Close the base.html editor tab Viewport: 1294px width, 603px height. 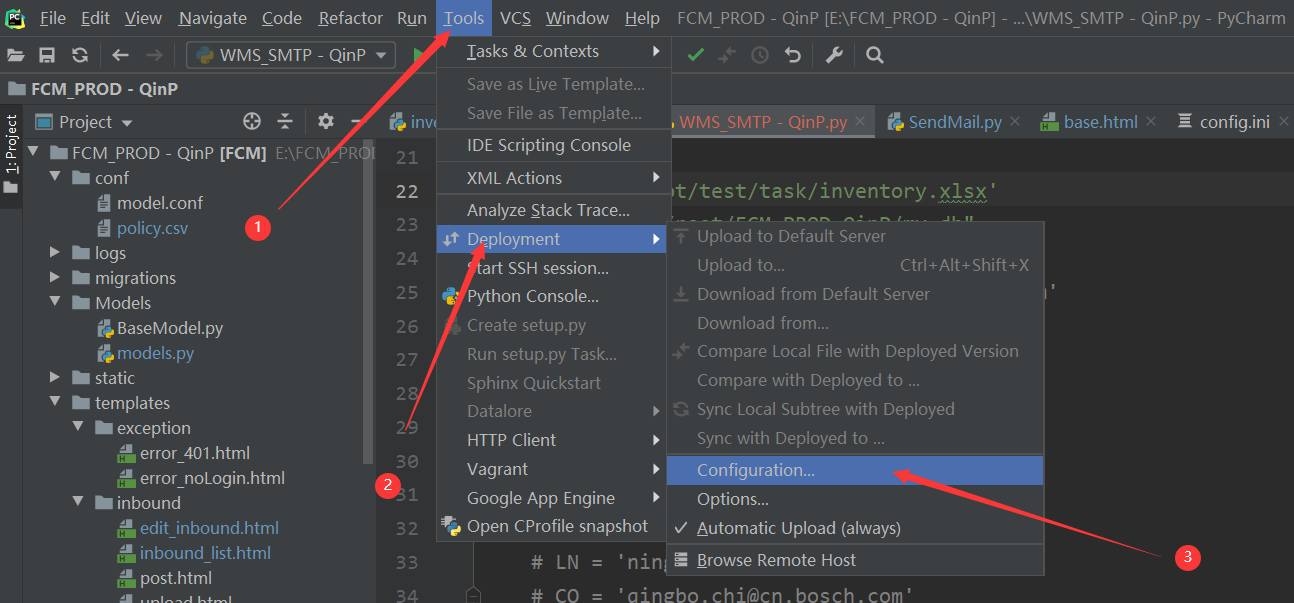coord(1151,122)
